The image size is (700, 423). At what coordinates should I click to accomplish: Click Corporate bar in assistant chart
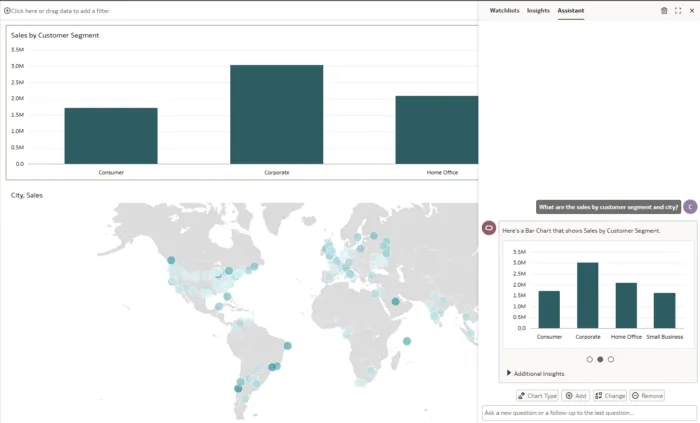588,295
